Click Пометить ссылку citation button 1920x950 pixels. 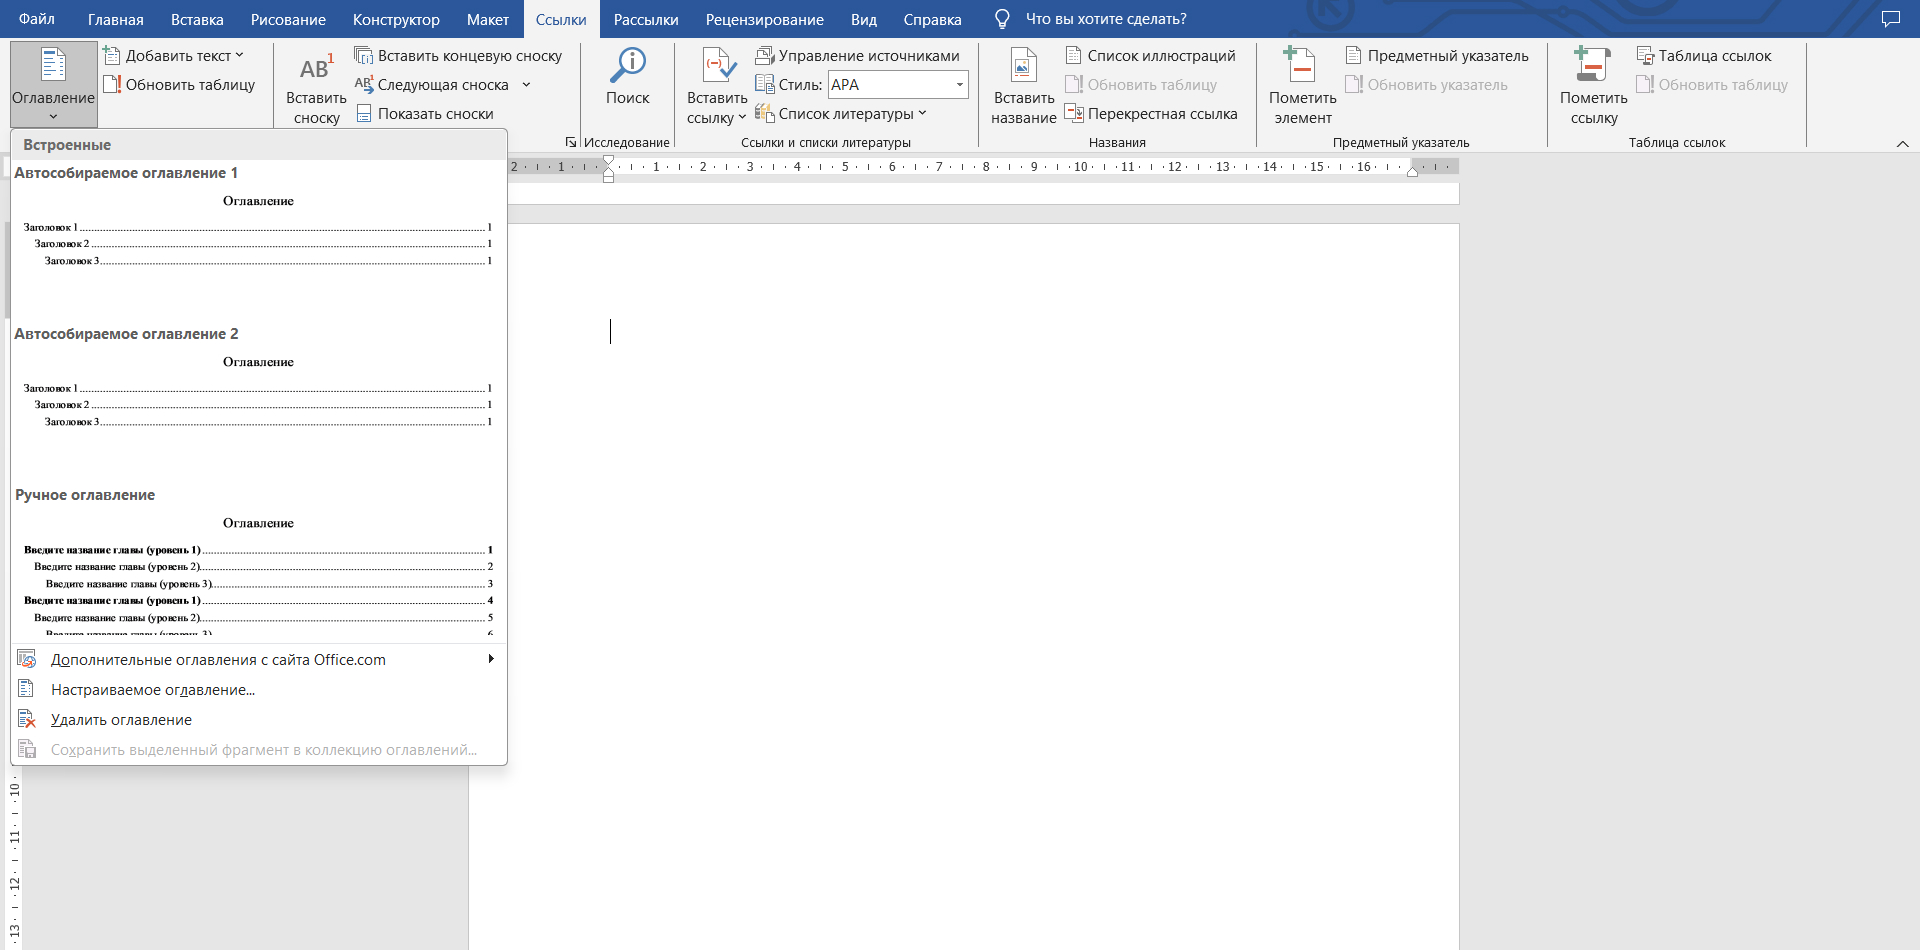tap(1593, 88)
